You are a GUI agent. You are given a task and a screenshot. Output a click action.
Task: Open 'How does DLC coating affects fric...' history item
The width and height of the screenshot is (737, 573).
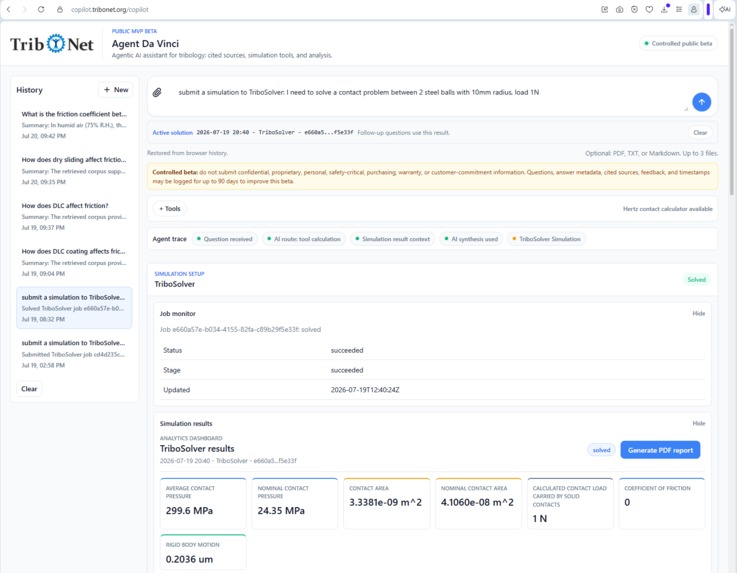click(74, 262)
